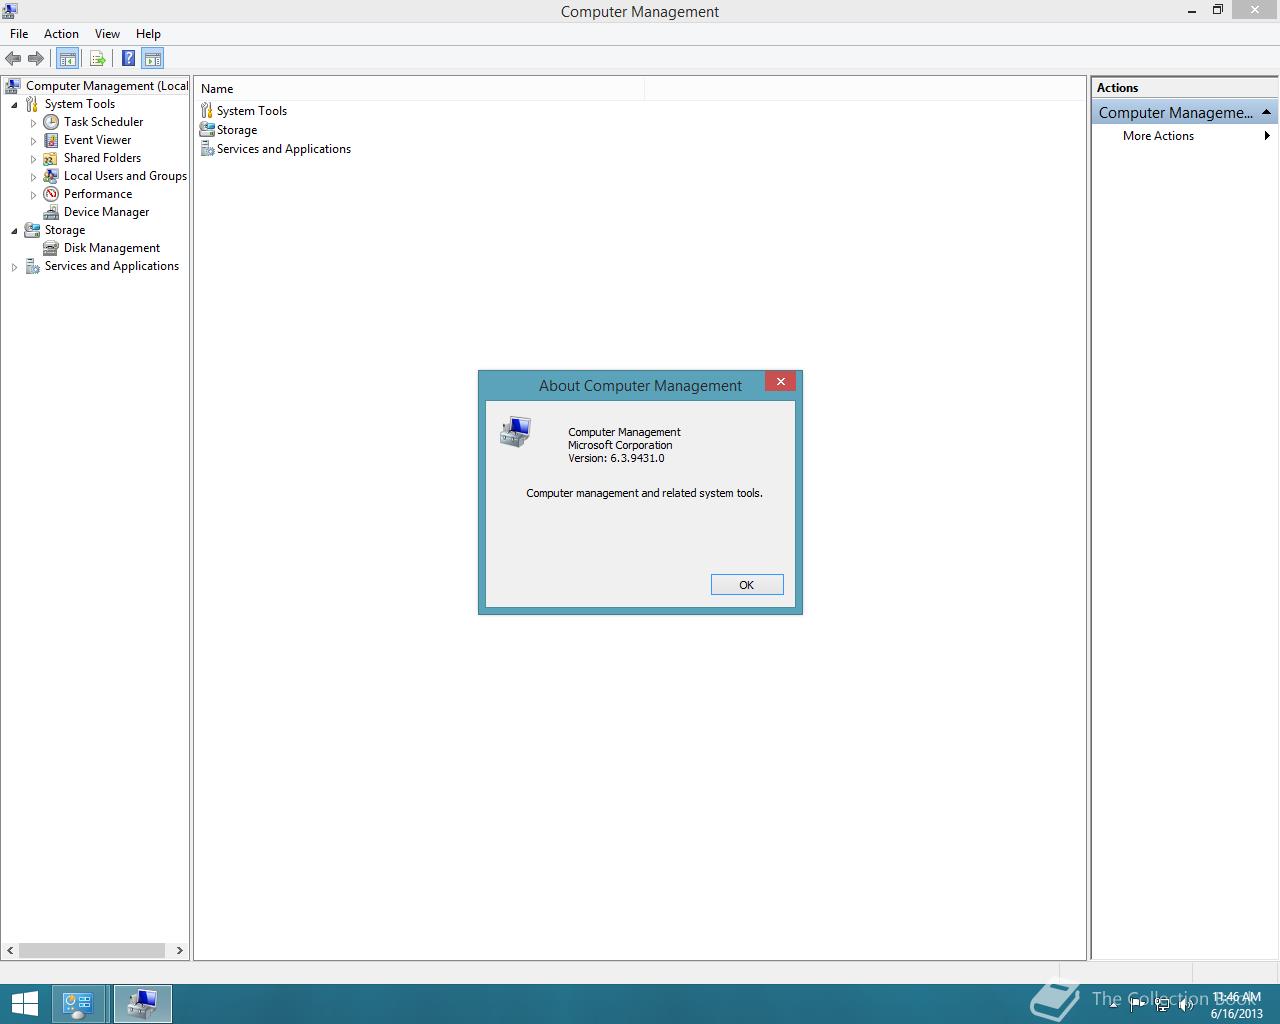
Task: Close the About Computer Management dialog
Action: click(781, 381)
